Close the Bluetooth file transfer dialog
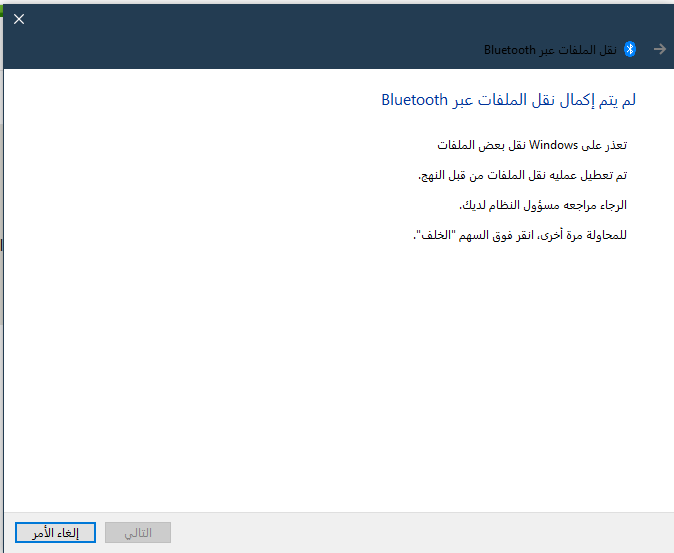The image size is (674, 553). tap(19, 19)
